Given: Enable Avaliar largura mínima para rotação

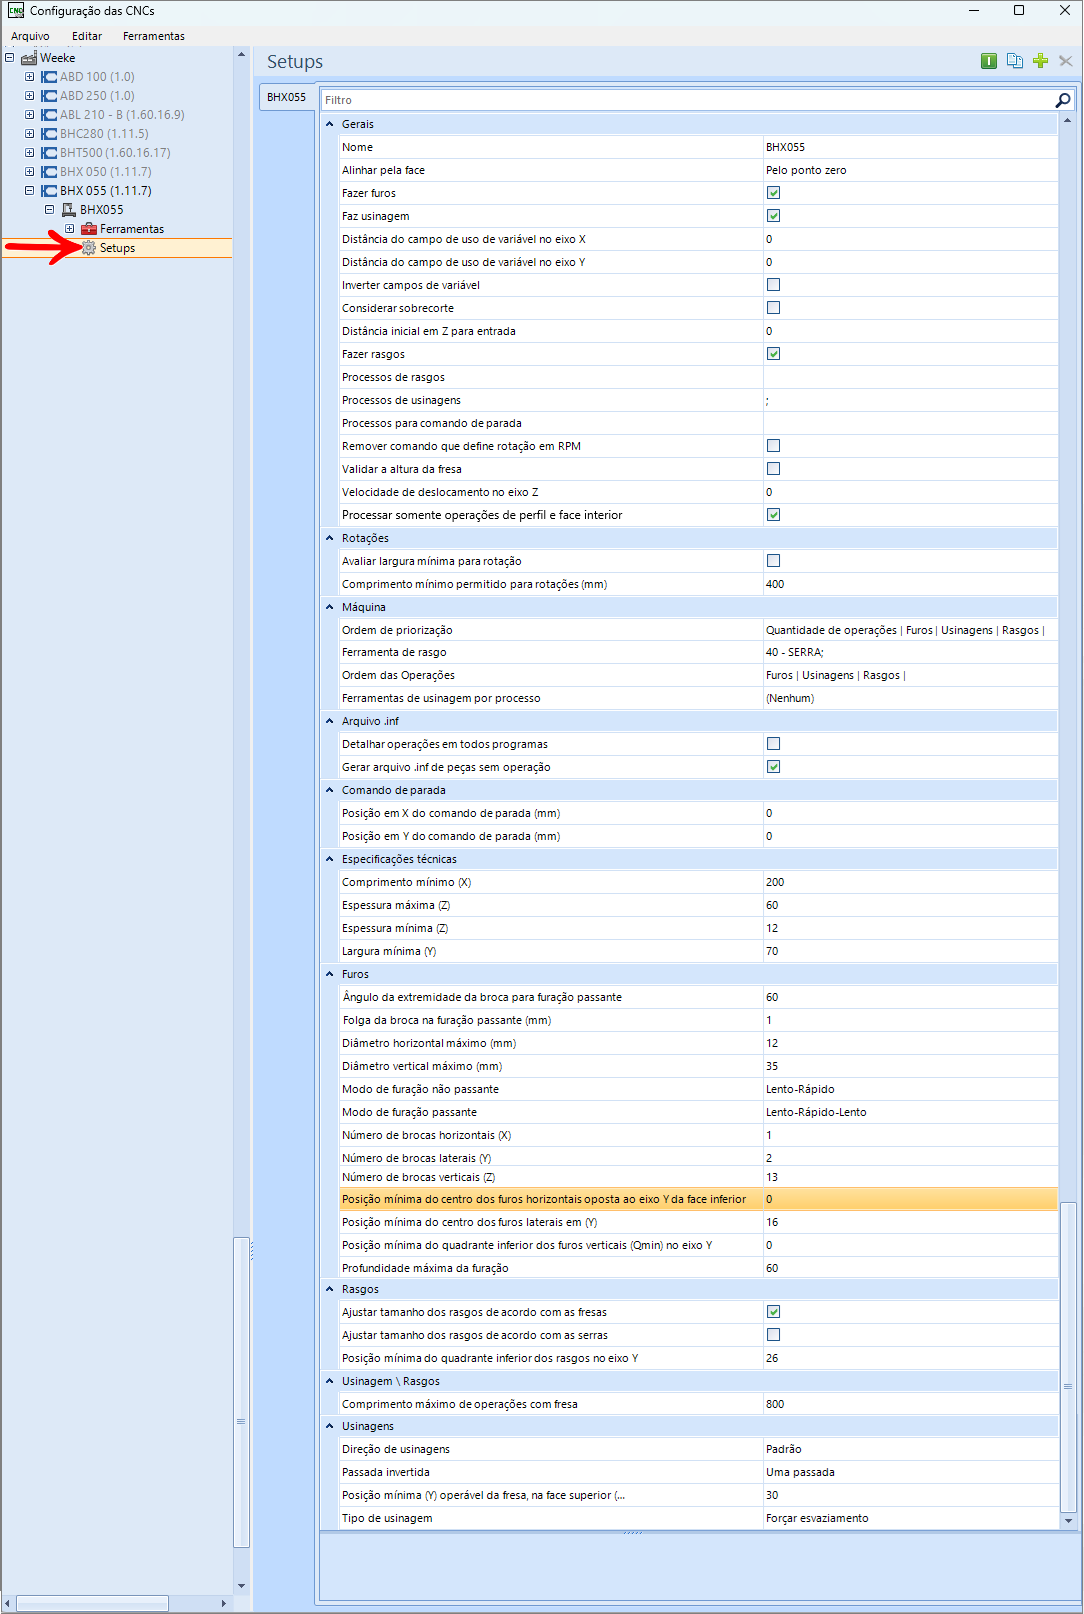Looking at the screenshot, I should (x=773, y=561).
